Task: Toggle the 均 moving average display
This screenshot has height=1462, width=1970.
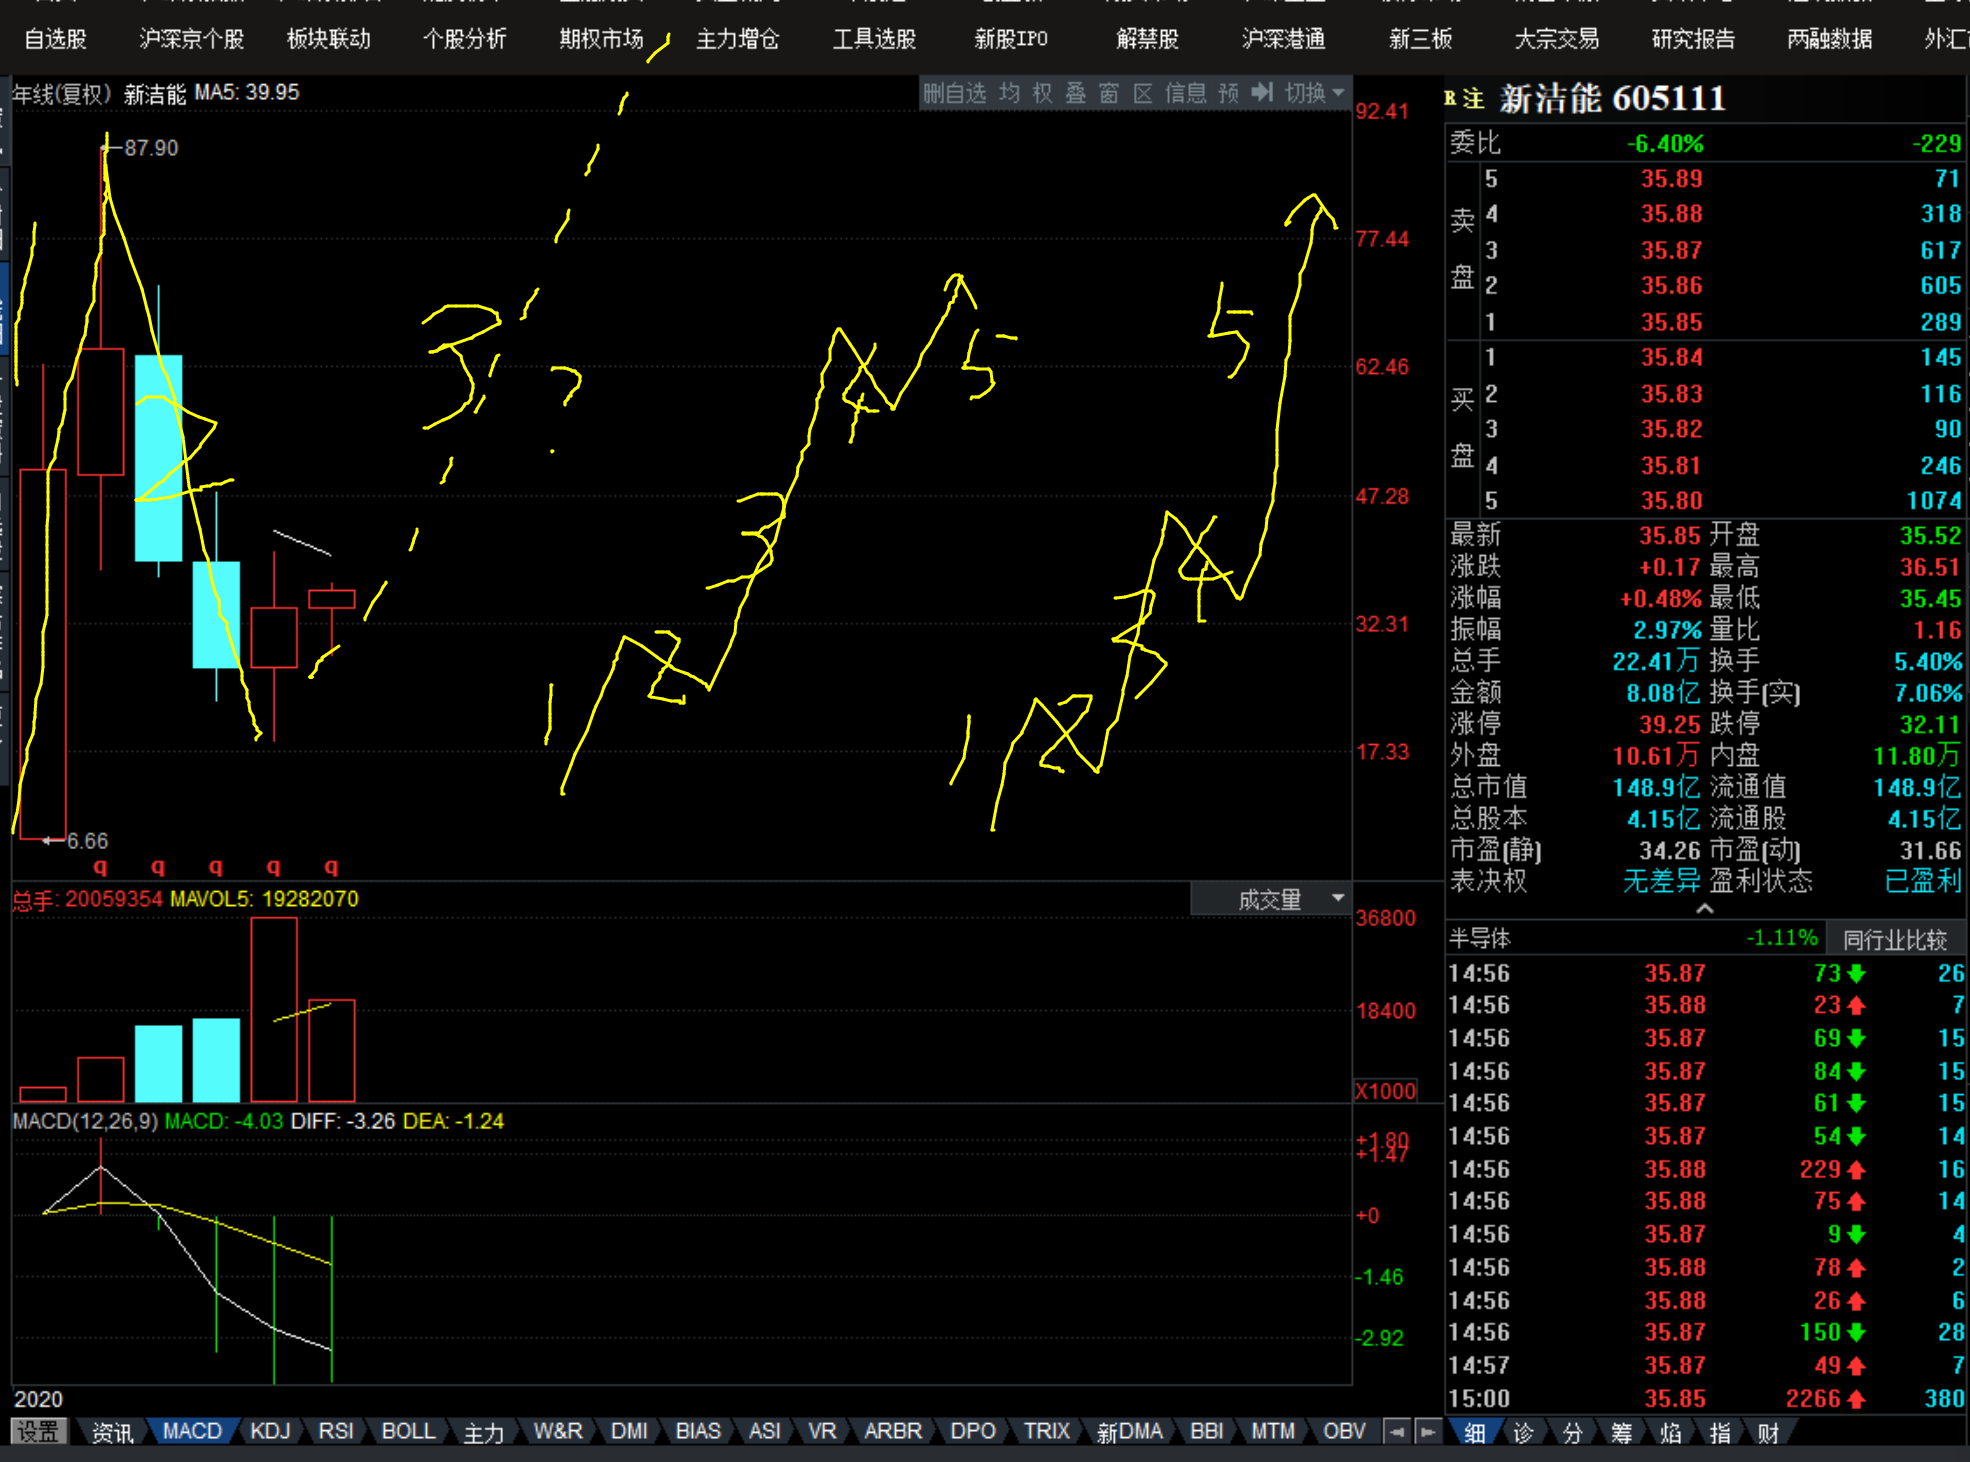Action: pos(1010,93)
